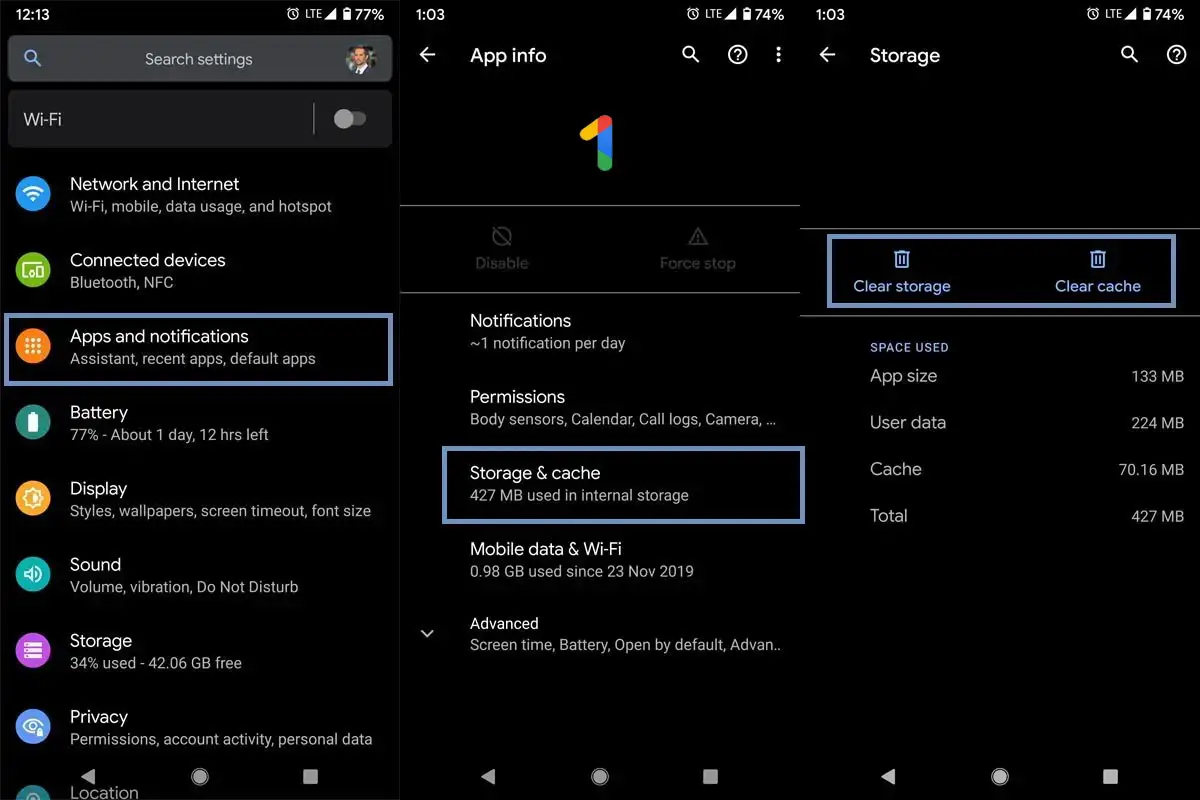
Task: Open three-dot overflow menu in App info
Action: [778, 55]
